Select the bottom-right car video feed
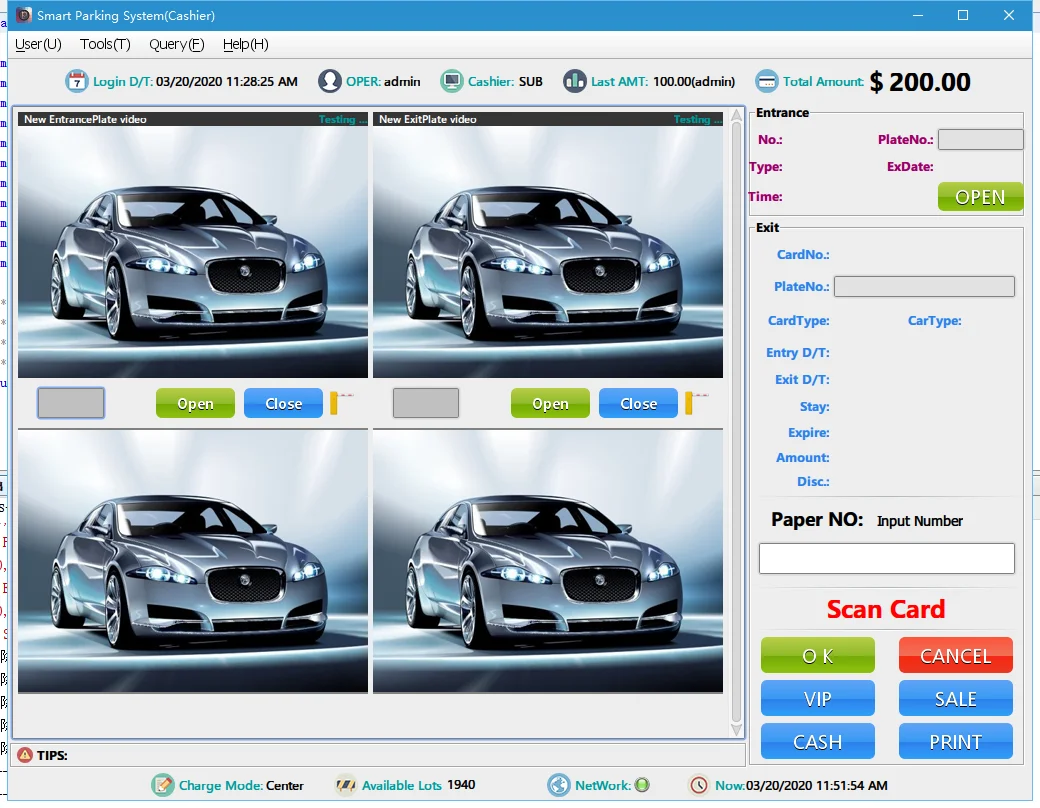 [548, 561]
